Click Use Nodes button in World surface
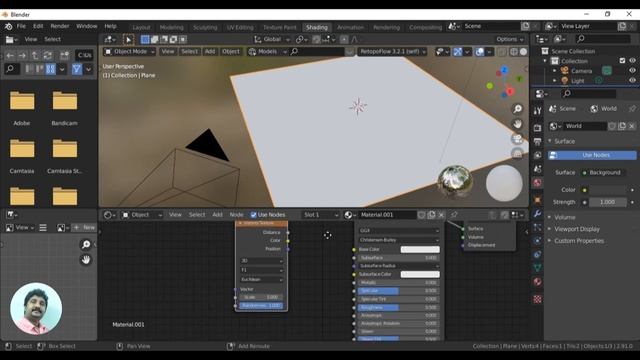Viewport: 640px width, 360px height. tap(592, 155)
